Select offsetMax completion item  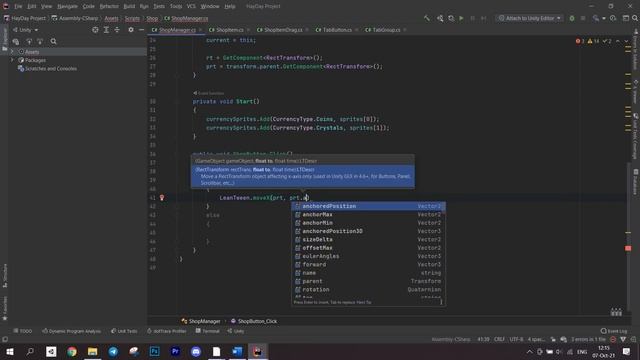click(x=368, y=248)
